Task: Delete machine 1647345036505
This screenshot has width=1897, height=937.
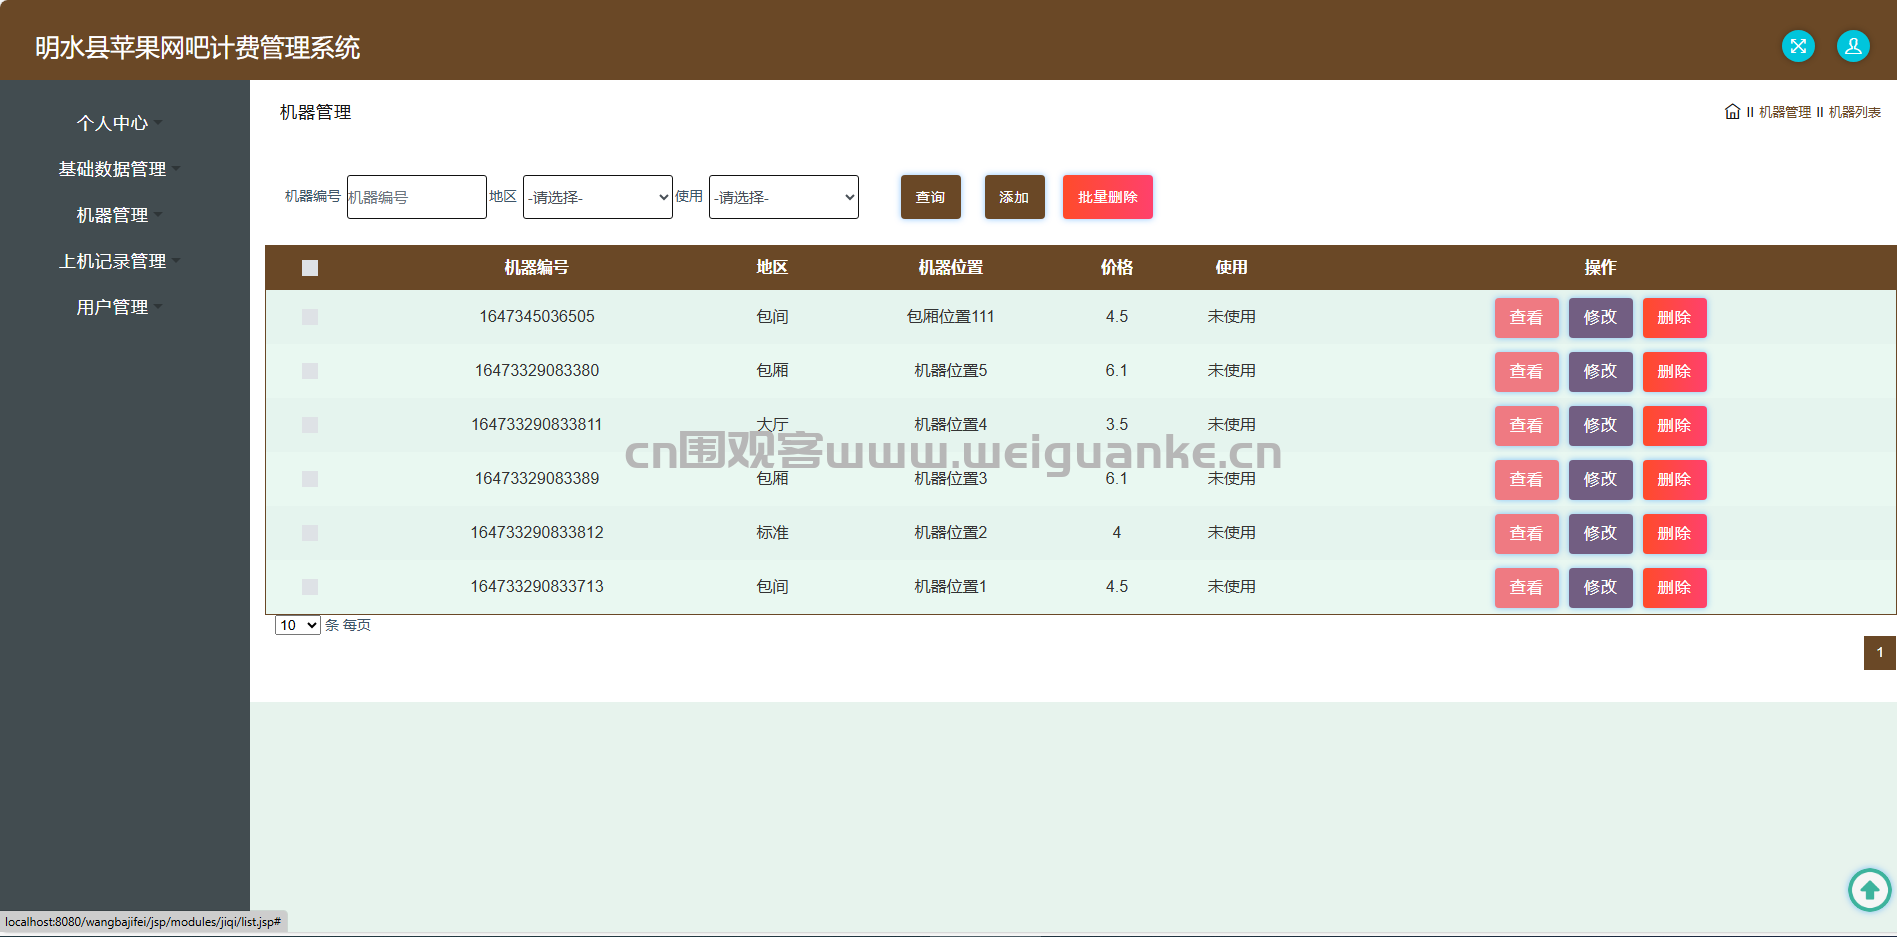Action: tap(1675, 318)
